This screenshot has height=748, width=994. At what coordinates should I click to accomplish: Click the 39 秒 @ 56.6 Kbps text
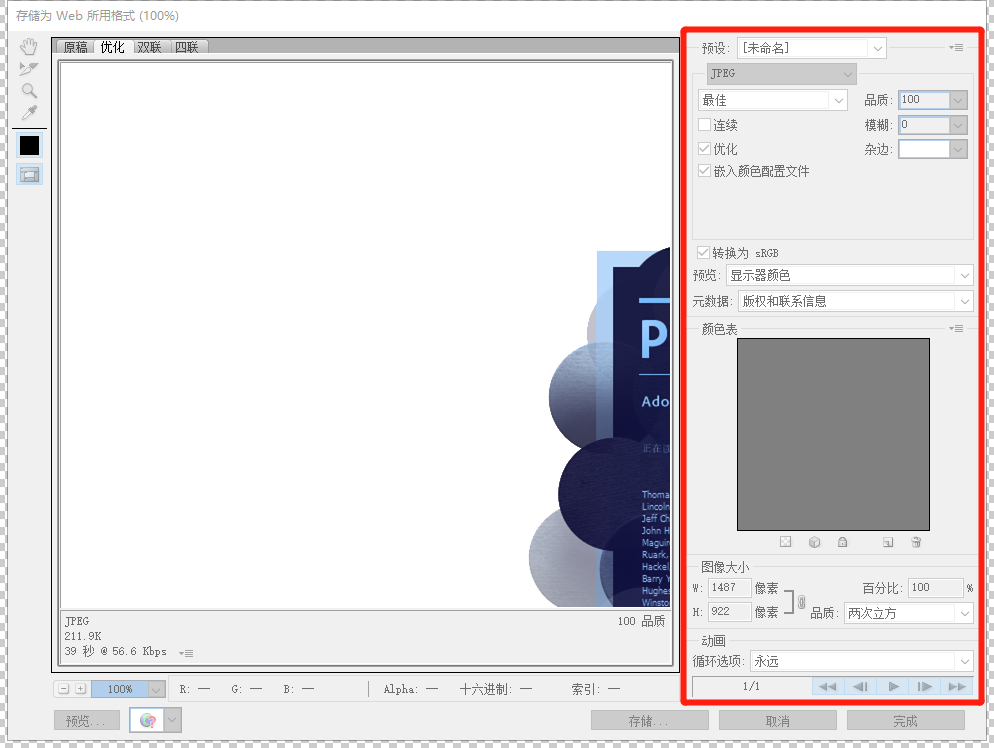point(115,651)
